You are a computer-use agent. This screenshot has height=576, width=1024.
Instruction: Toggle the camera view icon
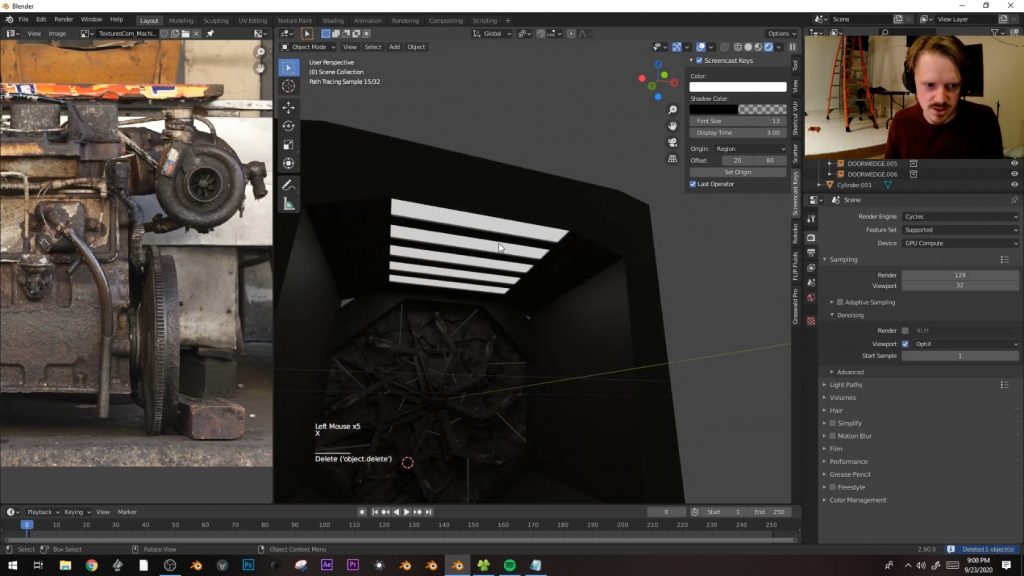pyautogui.click(x=672, y=142)
